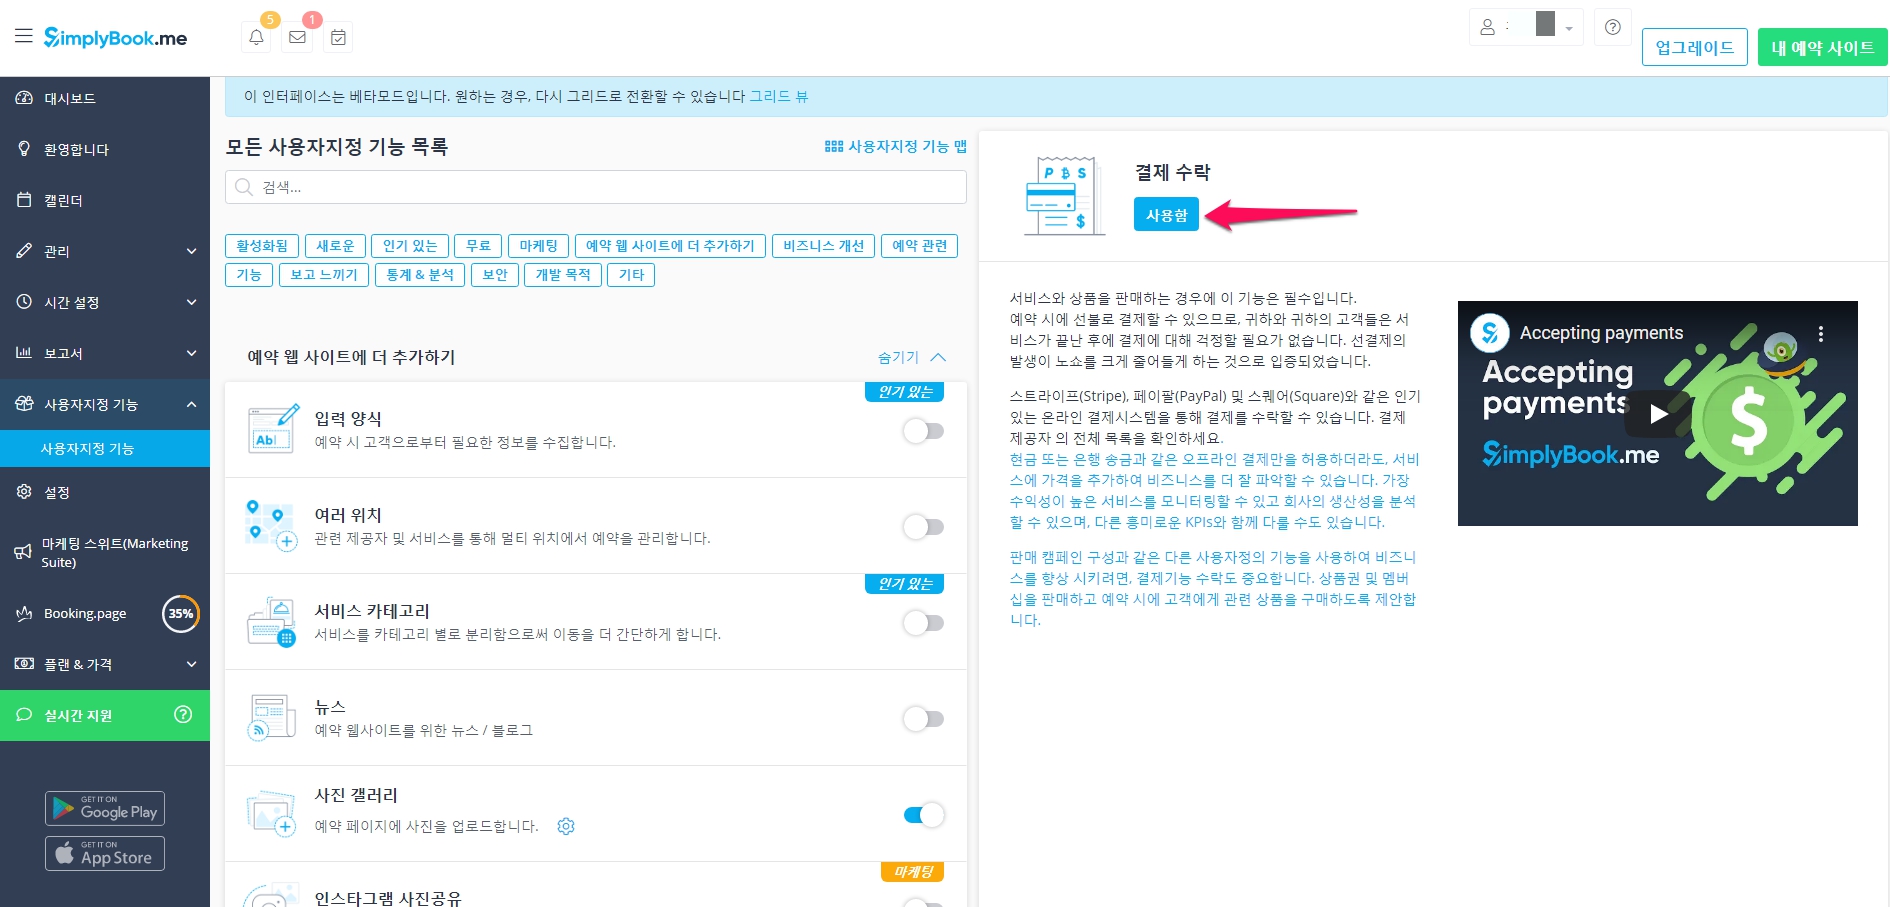Open the video options three-dot menu
The width and height of the screenshot is (1890, 907).
pyautogui.click(x=1820, y=334)
